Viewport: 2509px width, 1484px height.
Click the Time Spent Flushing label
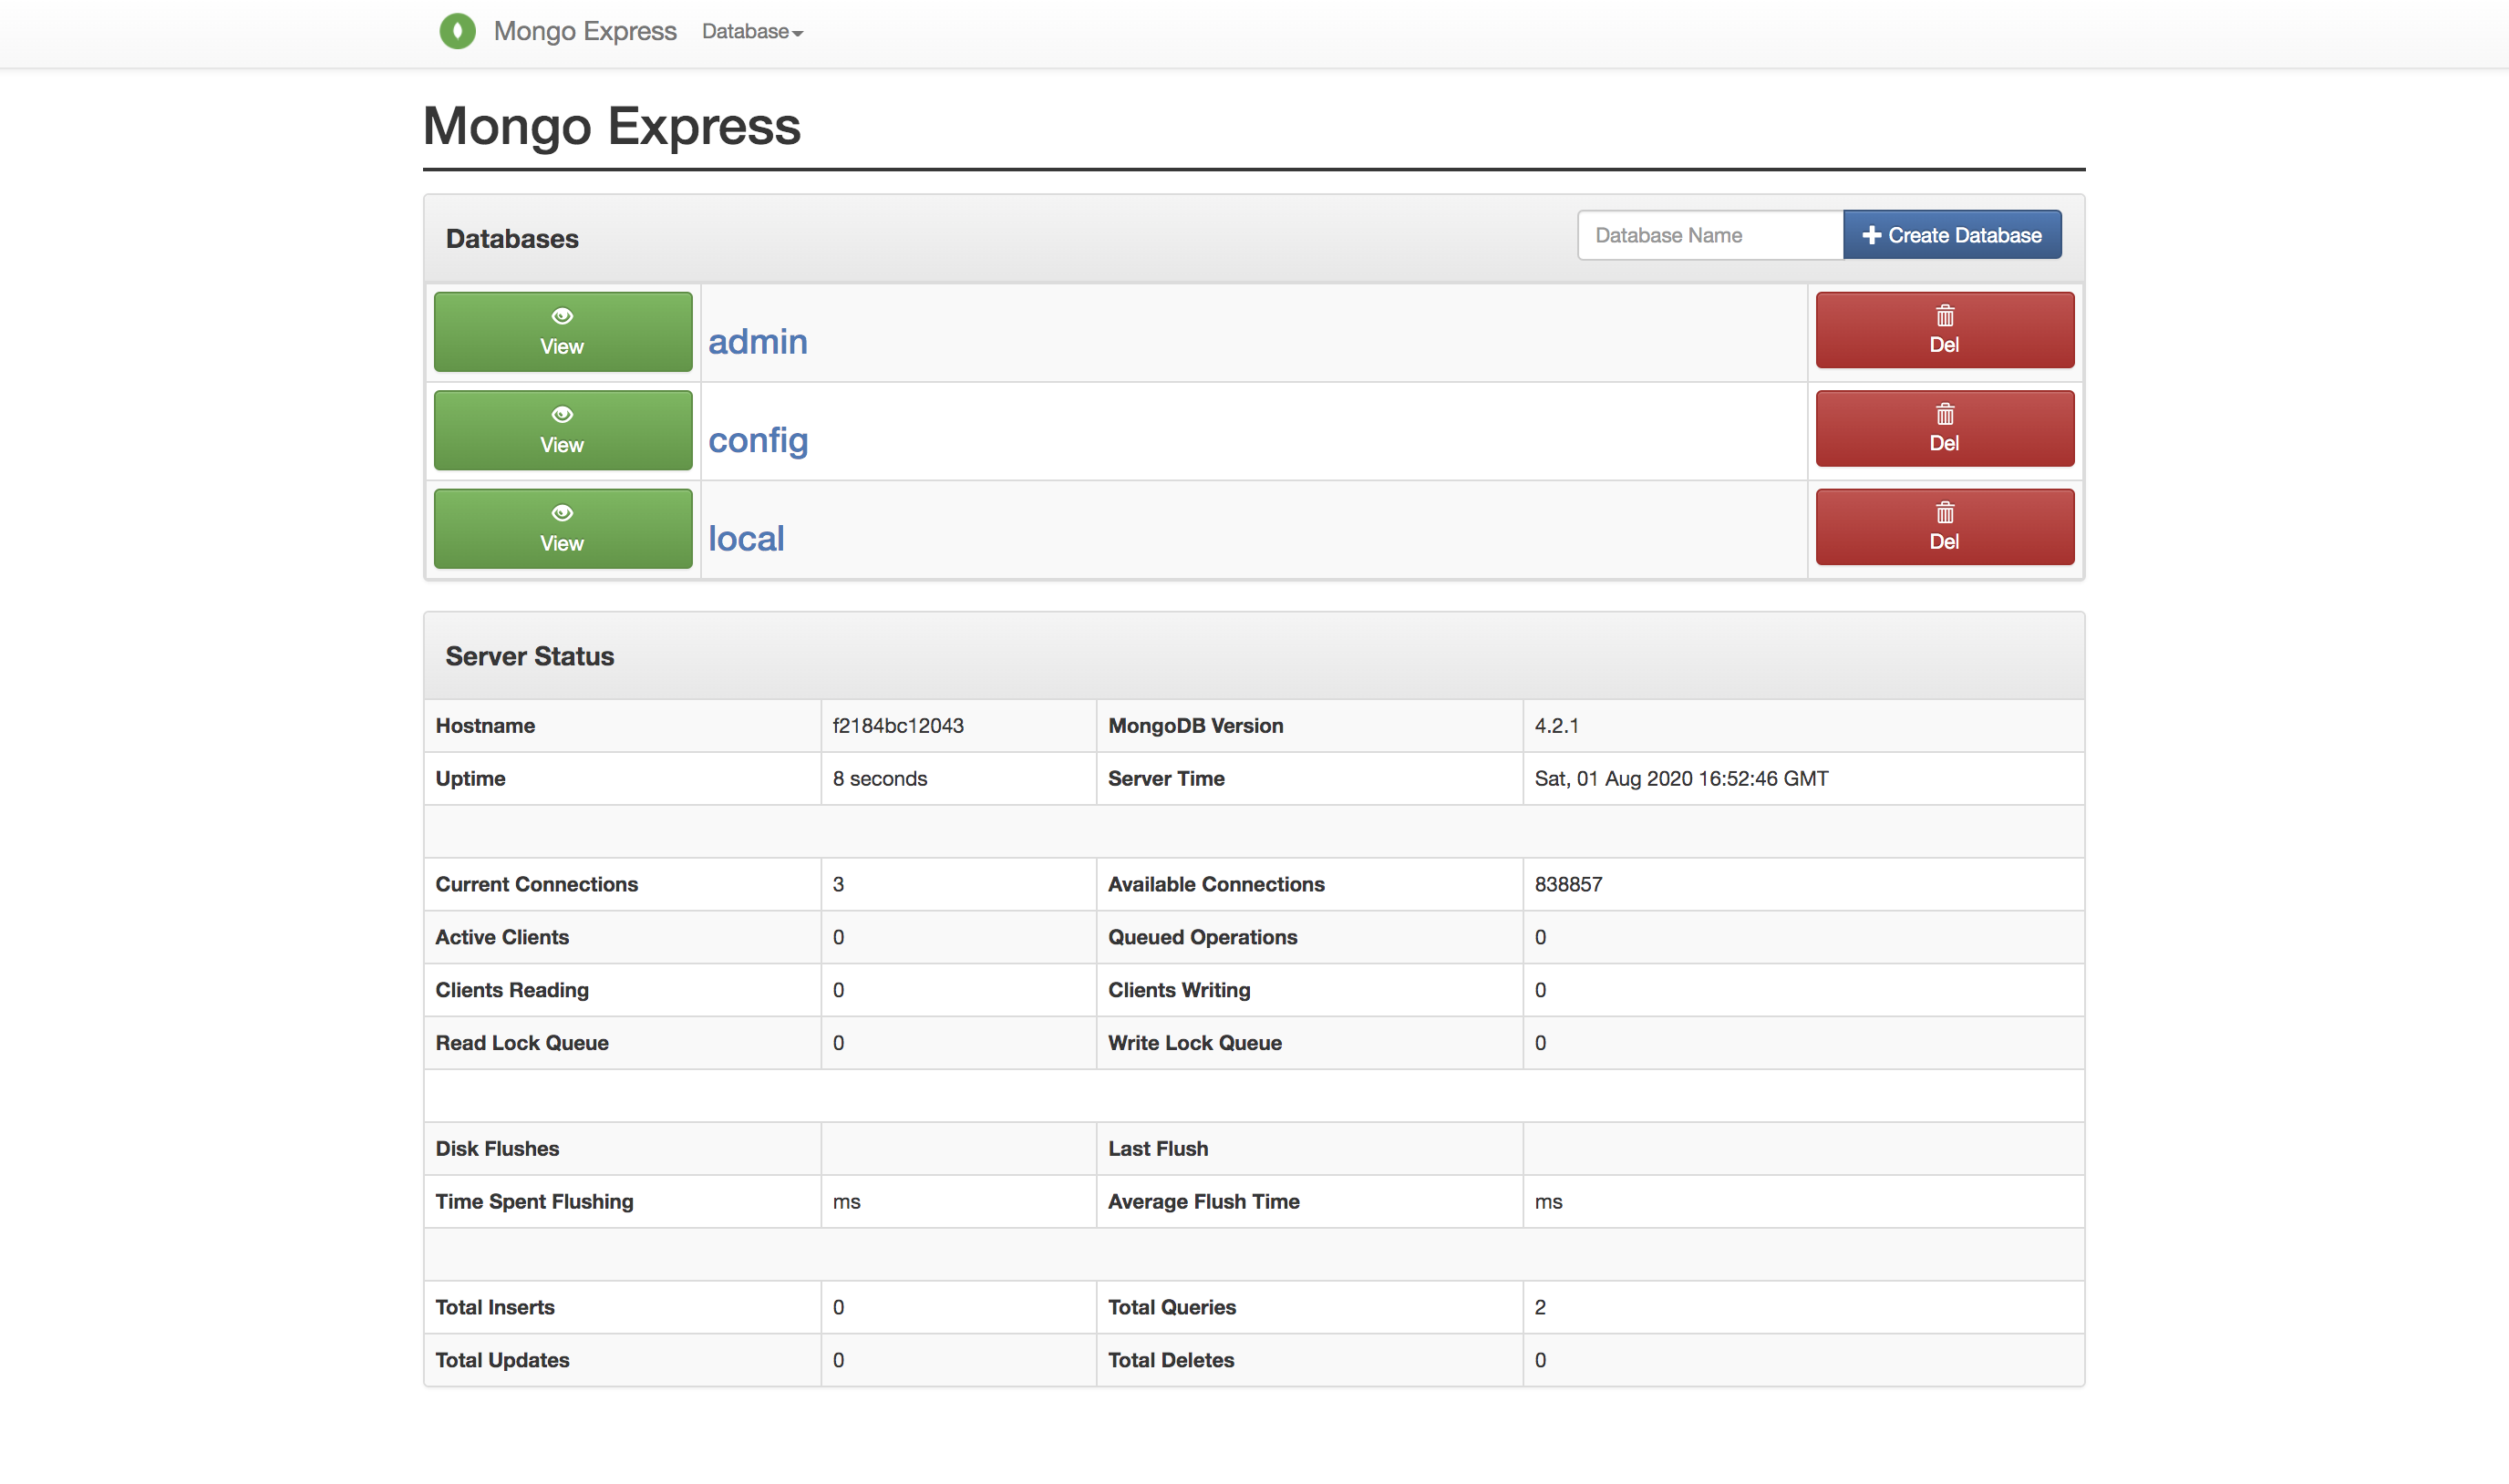click(534, 1202)
